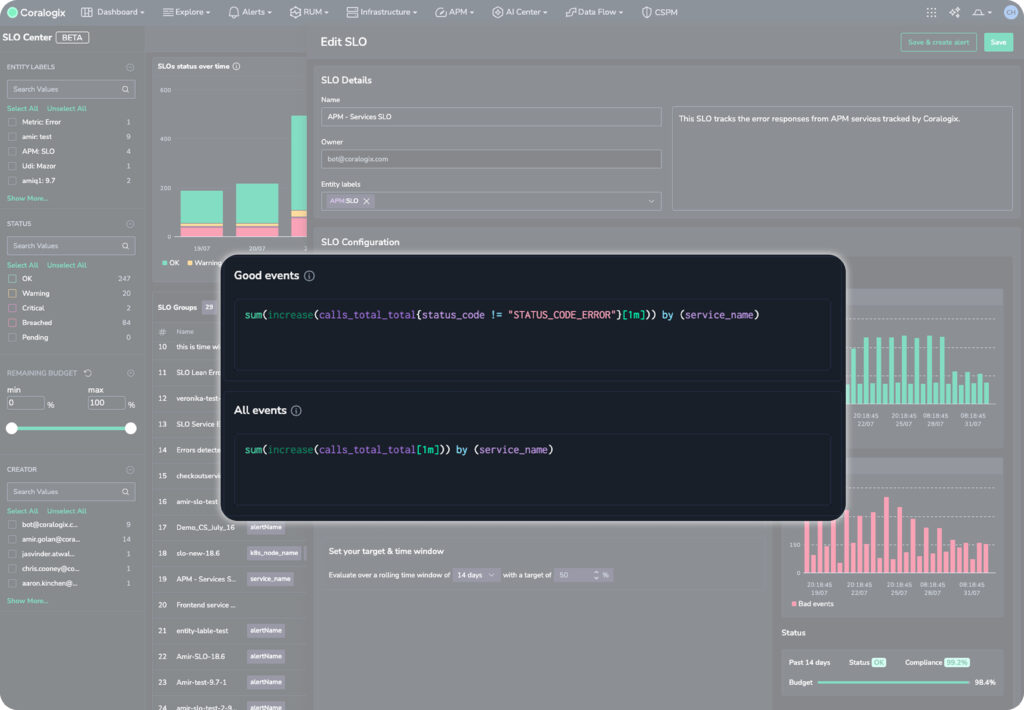Screen dimensions: 1024x710
Task: Click the max budget percentage field
Action: 106,403
